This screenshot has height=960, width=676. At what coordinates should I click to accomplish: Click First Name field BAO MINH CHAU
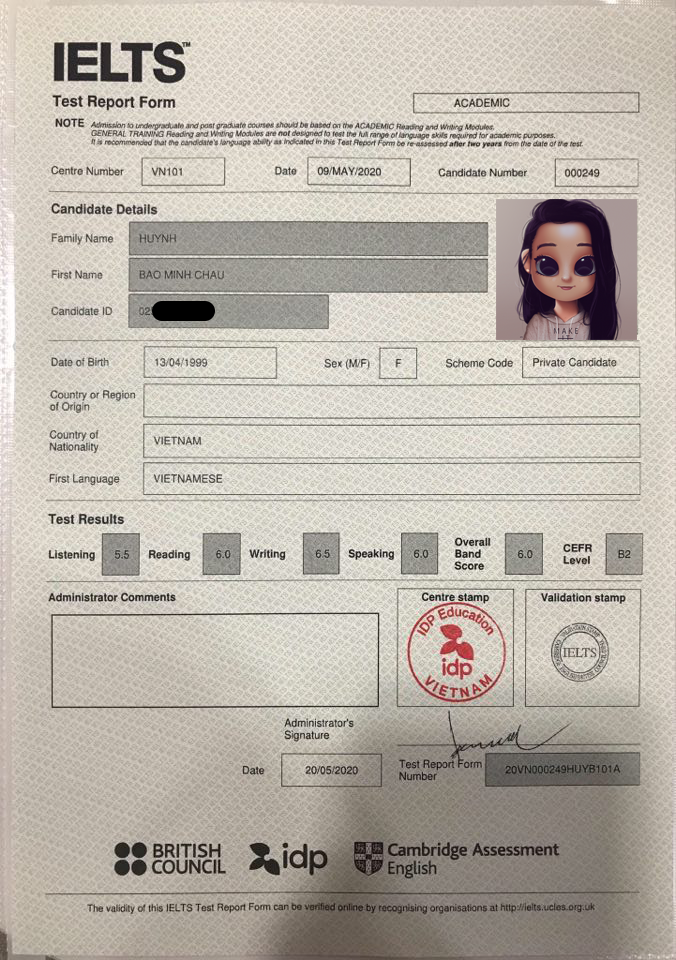click(x=309, y=275)
